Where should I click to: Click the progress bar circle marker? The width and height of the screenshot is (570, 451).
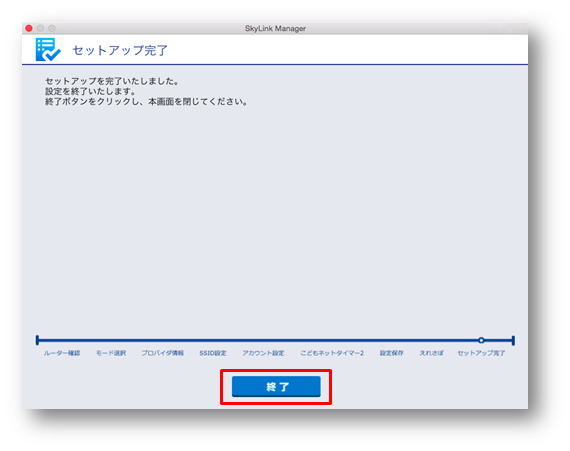(x=481, y=341)
